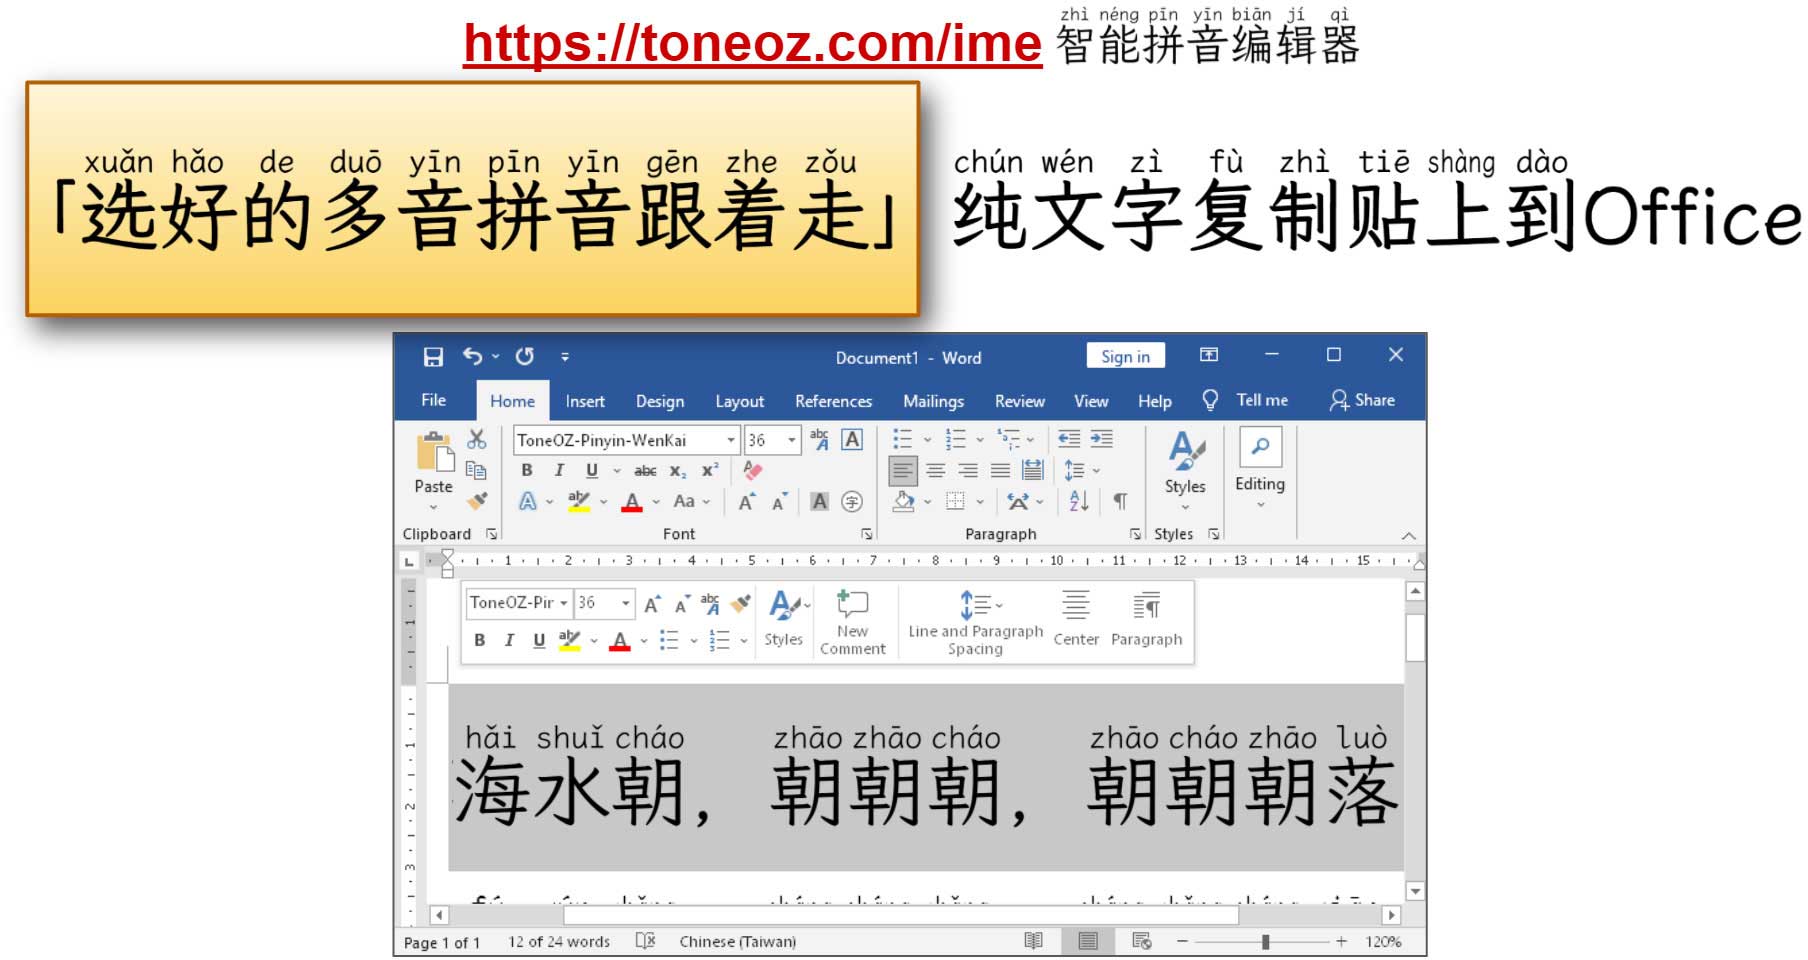Open ribbon font name dropdown ToneOZ-Pinyin-WenKai
The image size is (1808, 960).
click(731, 440)
